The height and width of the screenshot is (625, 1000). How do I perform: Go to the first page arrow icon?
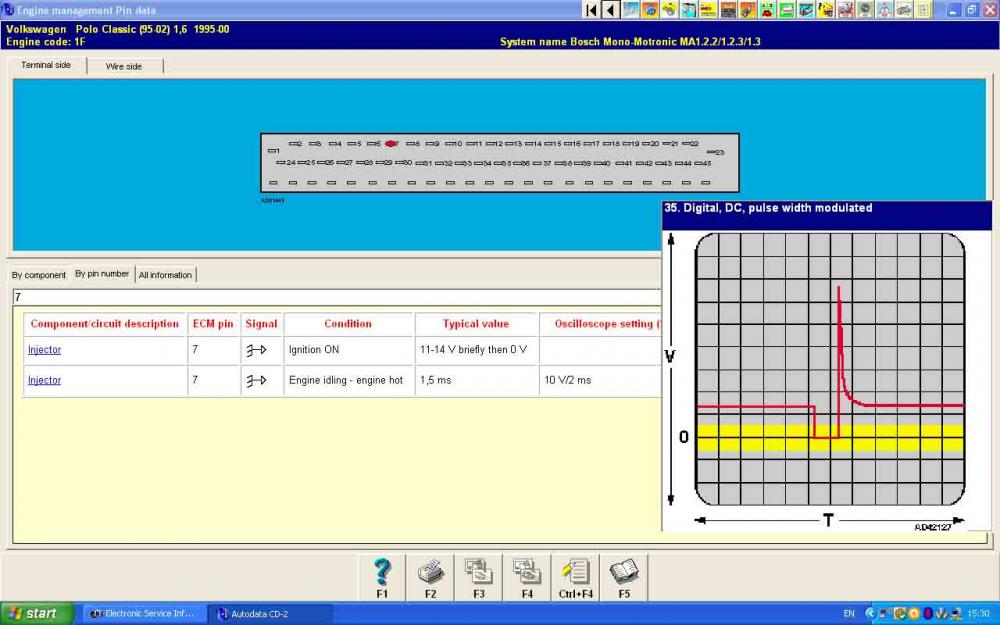tap(591, 10)
